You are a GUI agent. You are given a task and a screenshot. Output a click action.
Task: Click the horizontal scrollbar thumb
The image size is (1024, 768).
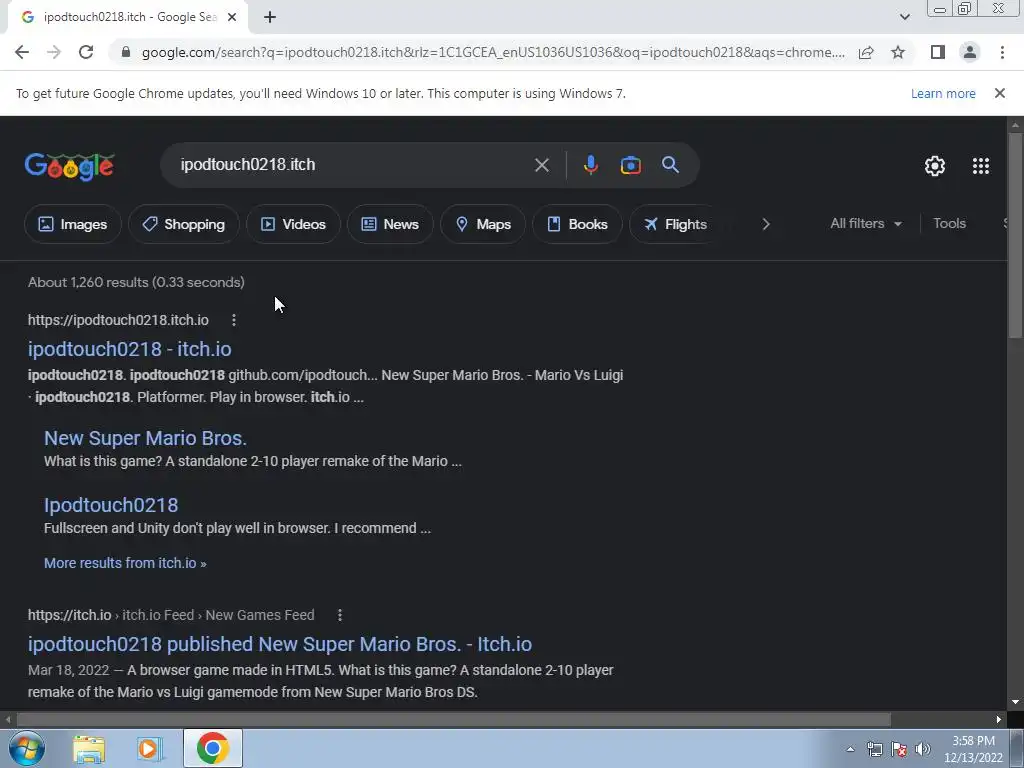click(x=453, y=720)
